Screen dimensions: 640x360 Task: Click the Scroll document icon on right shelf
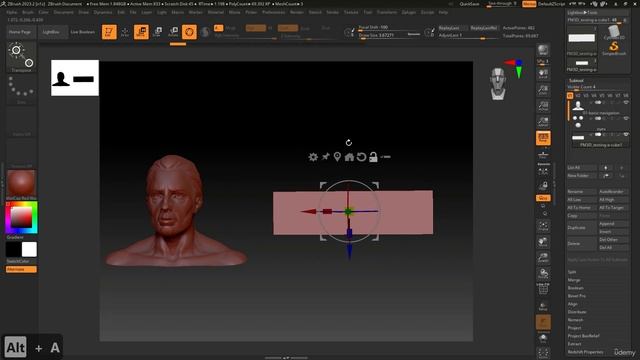(x=543, y=74)
